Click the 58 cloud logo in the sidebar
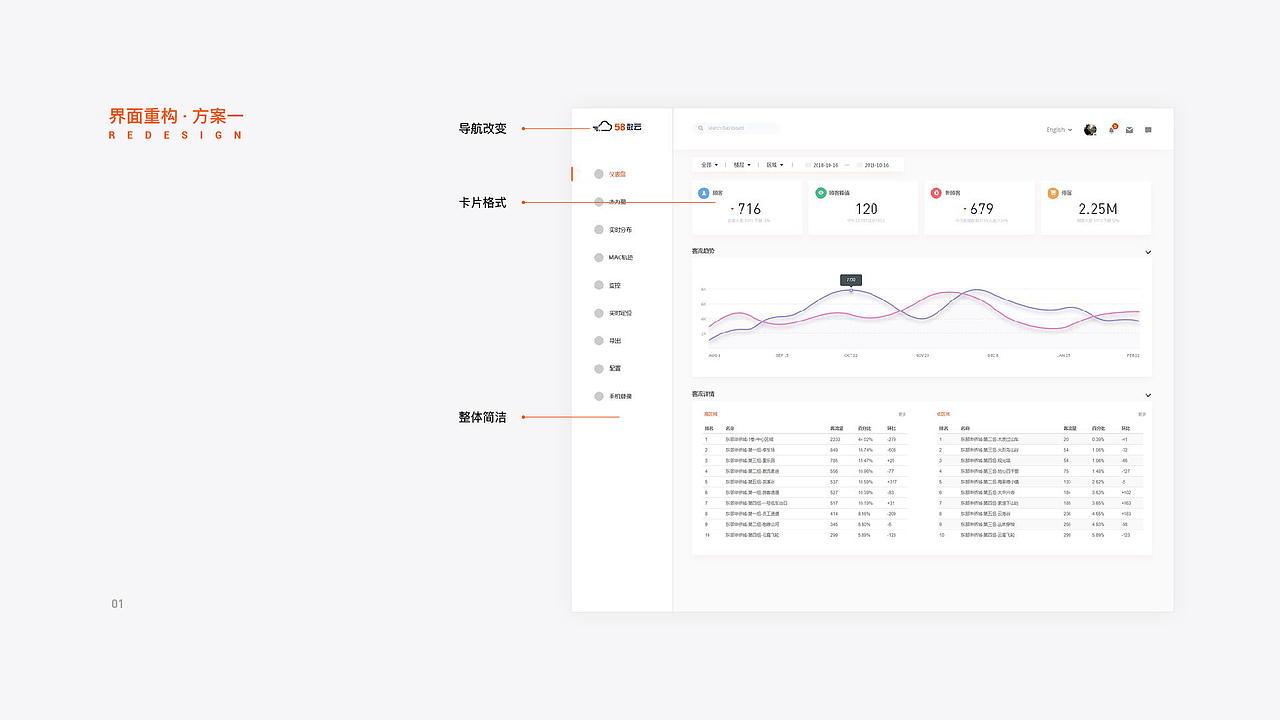The height and width of the screenshot is (720, 1280). point(617,127)
